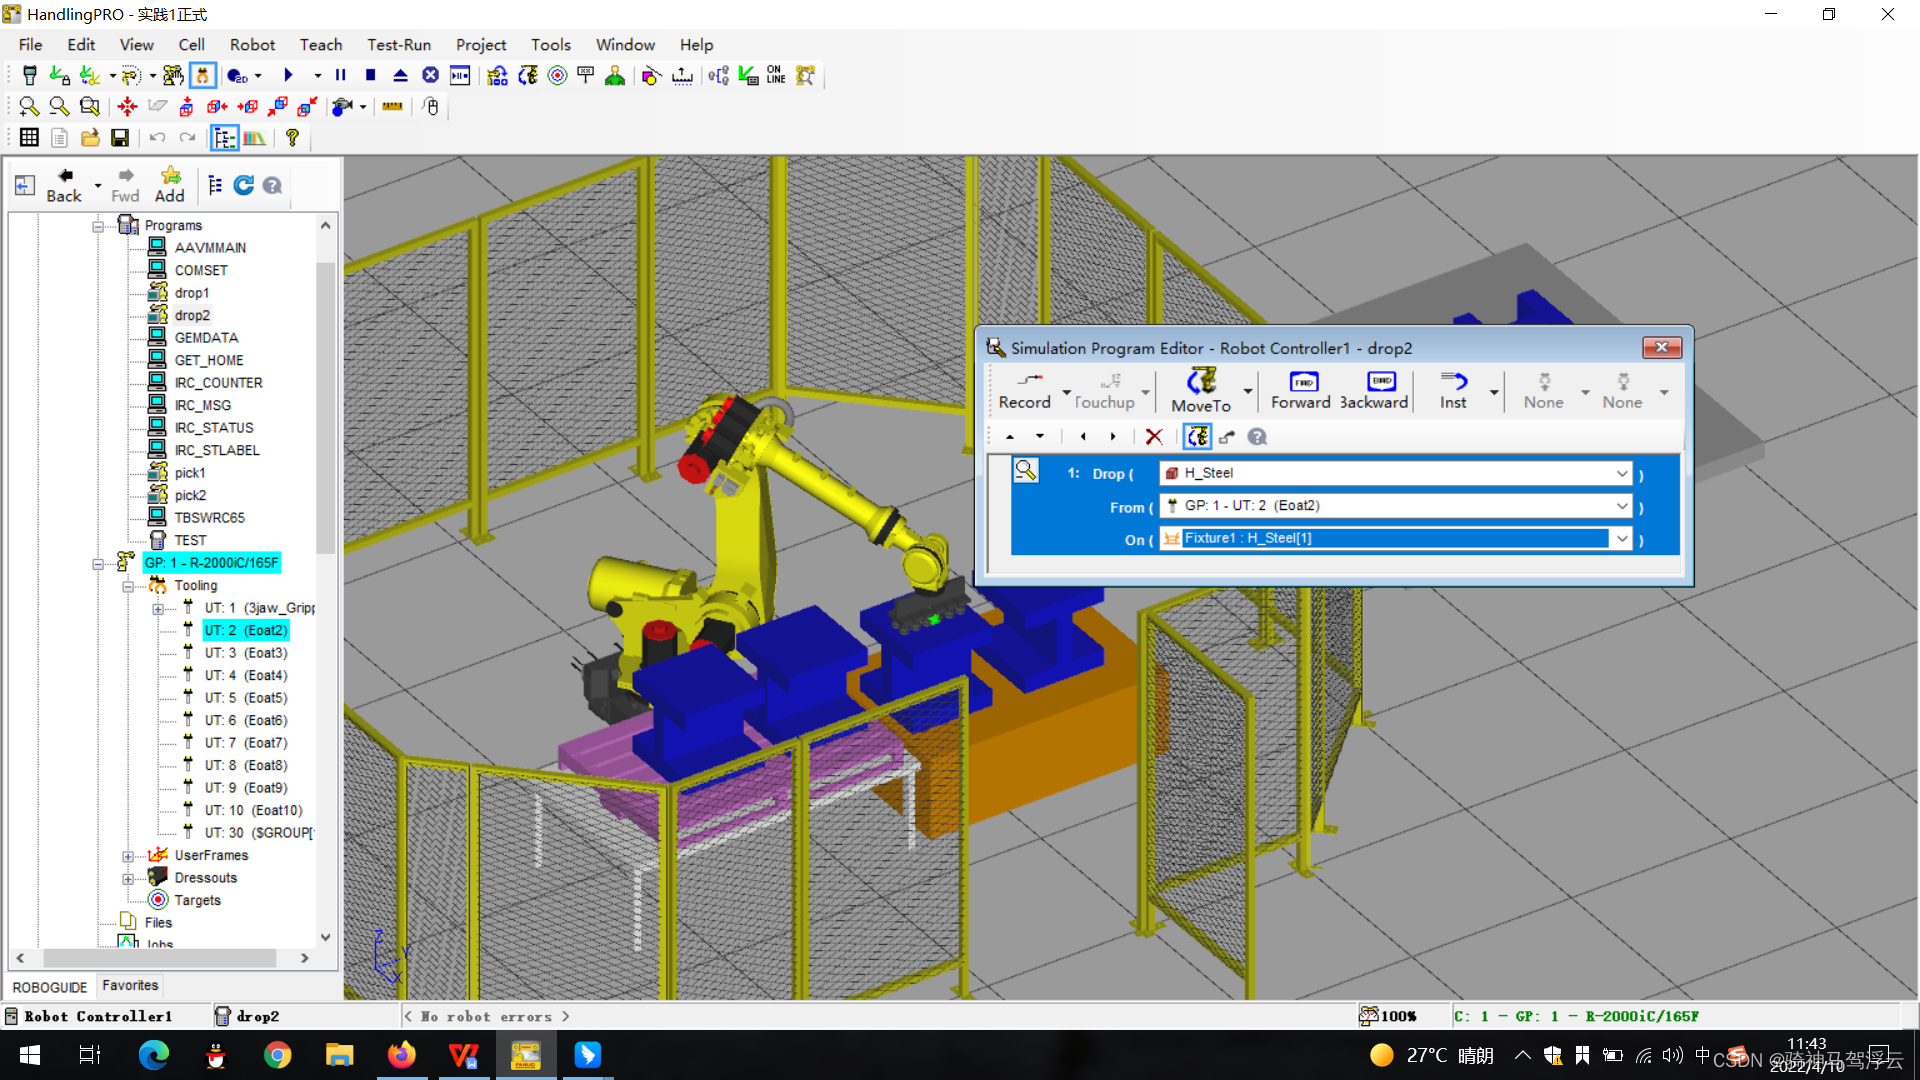
Task: Open the Inst dropdown arrow
Action: click(x=1494, y=392)
